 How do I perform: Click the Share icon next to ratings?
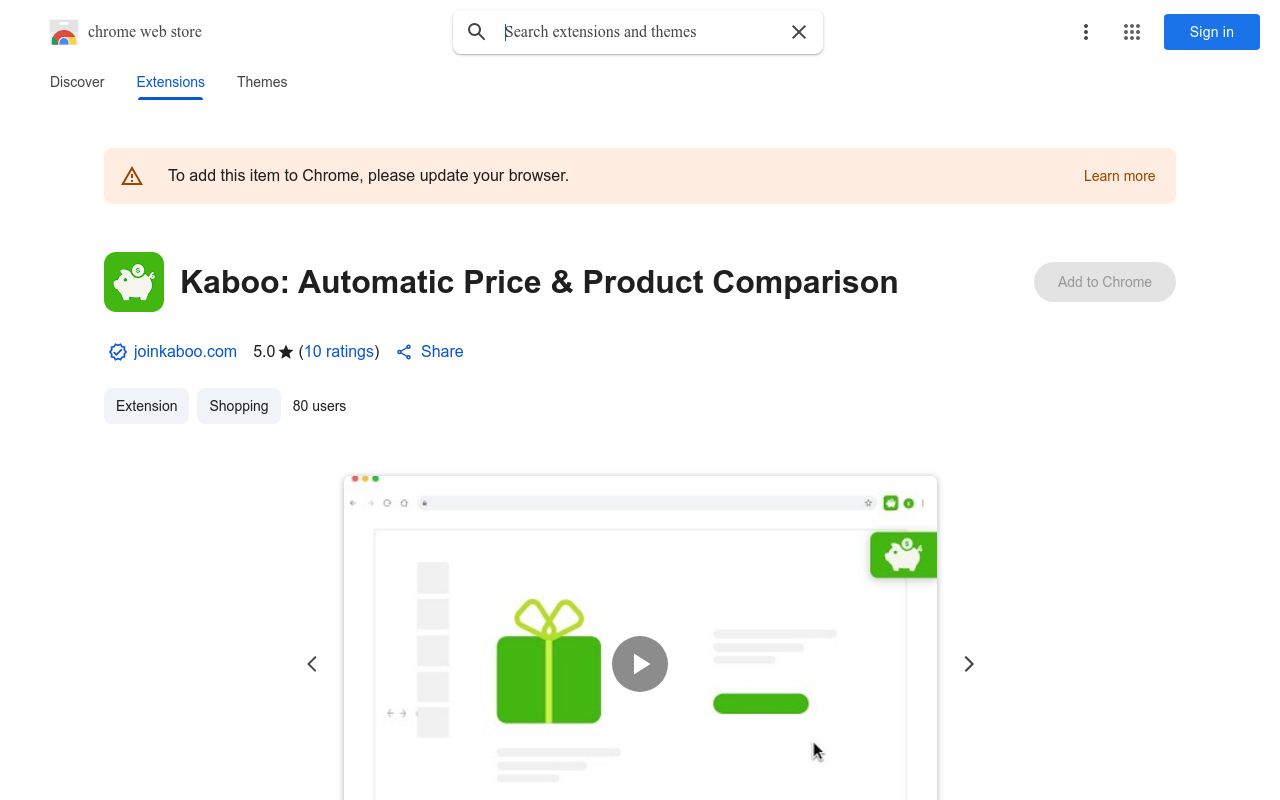click(x=404, y=352)
